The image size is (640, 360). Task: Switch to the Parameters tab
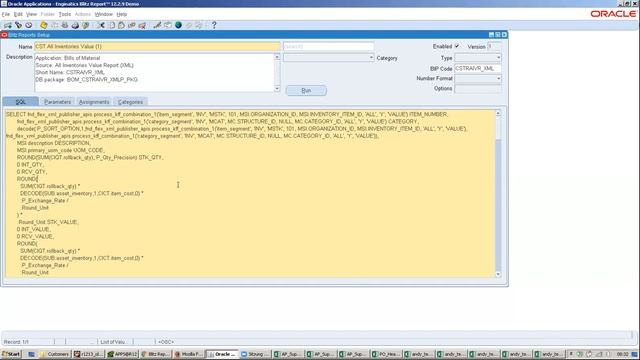[x=58, y=102]
